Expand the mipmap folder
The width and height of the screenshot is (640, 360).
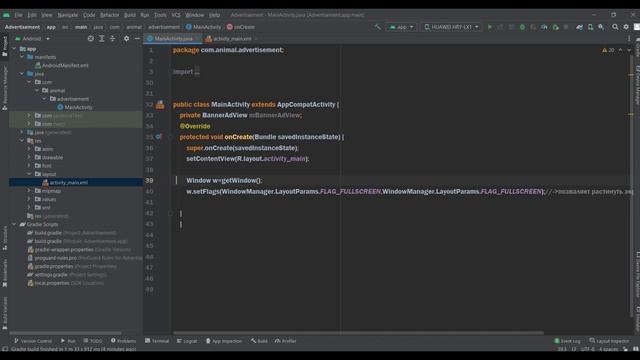[29, 191]
